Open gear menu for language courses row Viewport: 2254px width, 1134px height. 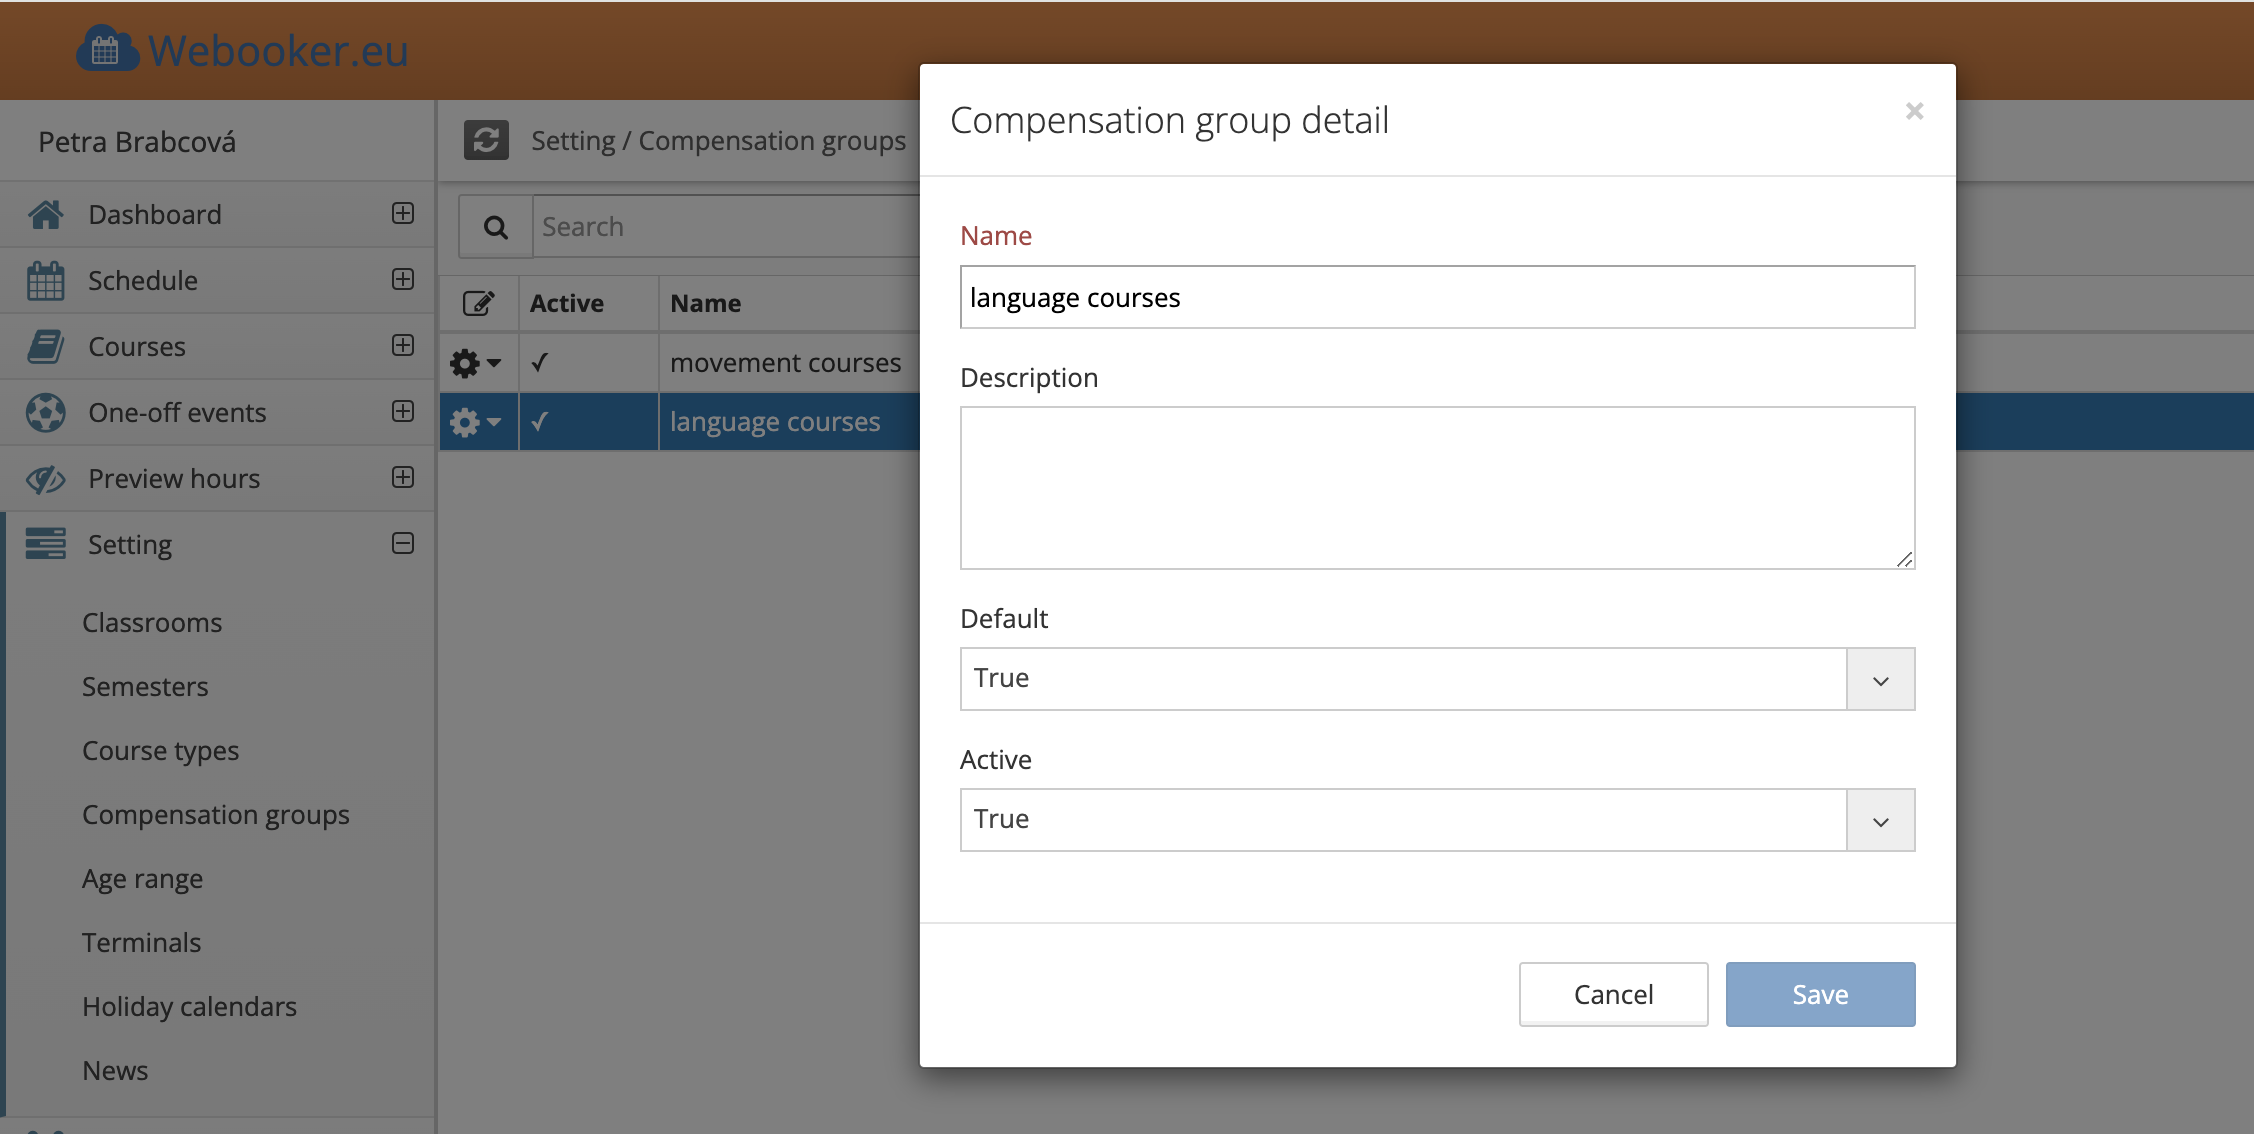[x=475, y=422]
